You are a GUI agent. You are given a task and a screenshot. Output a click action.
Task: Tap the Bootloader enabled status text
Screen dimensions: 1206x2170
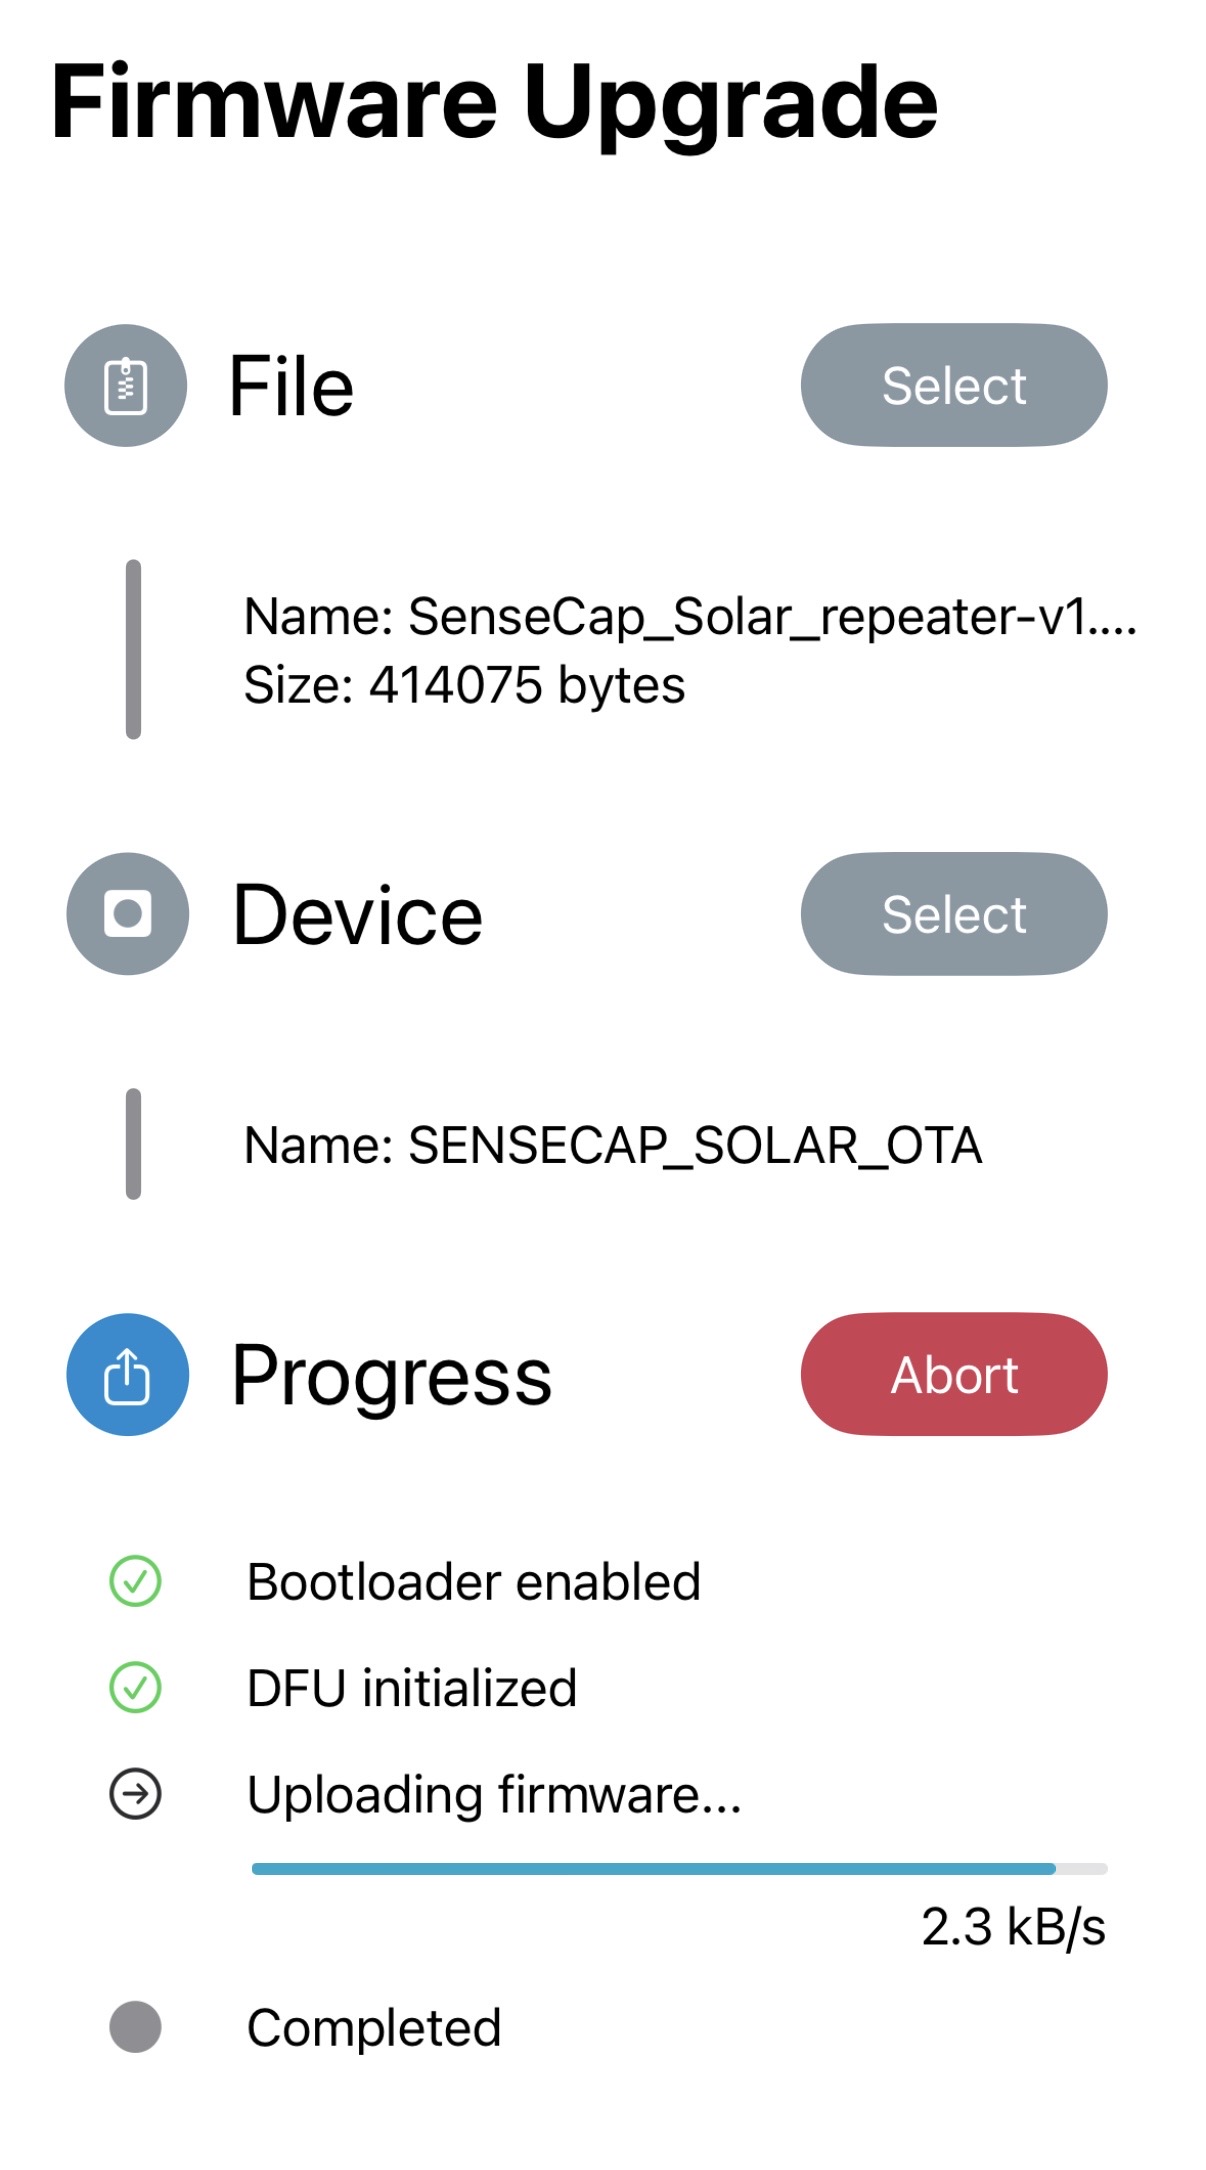tap(473, 1582)
